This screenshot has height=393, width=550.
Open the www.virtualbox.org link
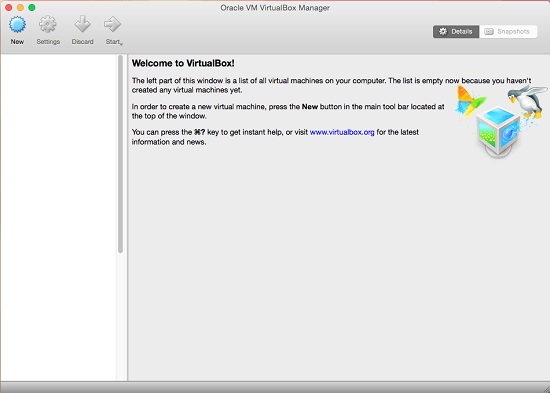342,132
